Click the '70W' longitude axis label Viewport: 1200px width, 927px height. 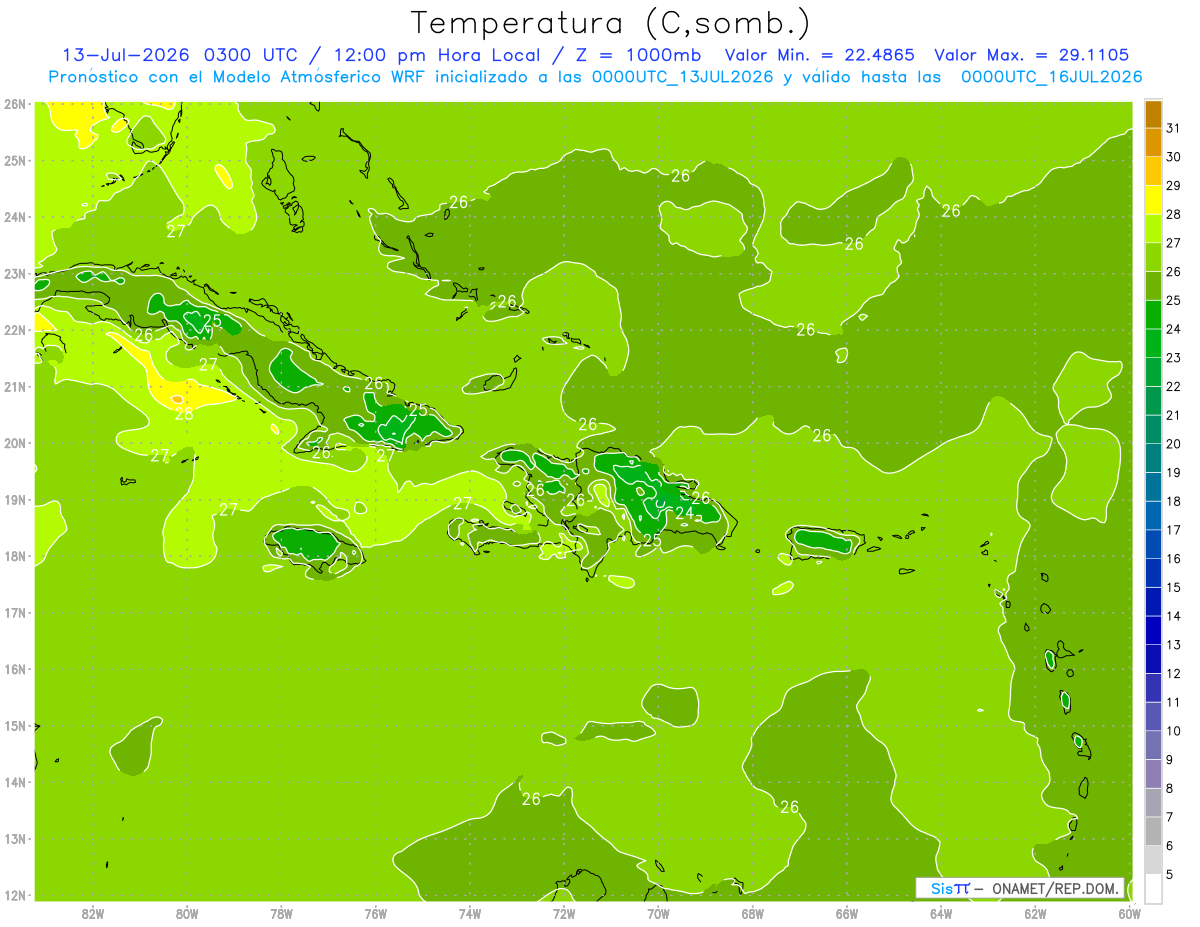tap(658, 912)
